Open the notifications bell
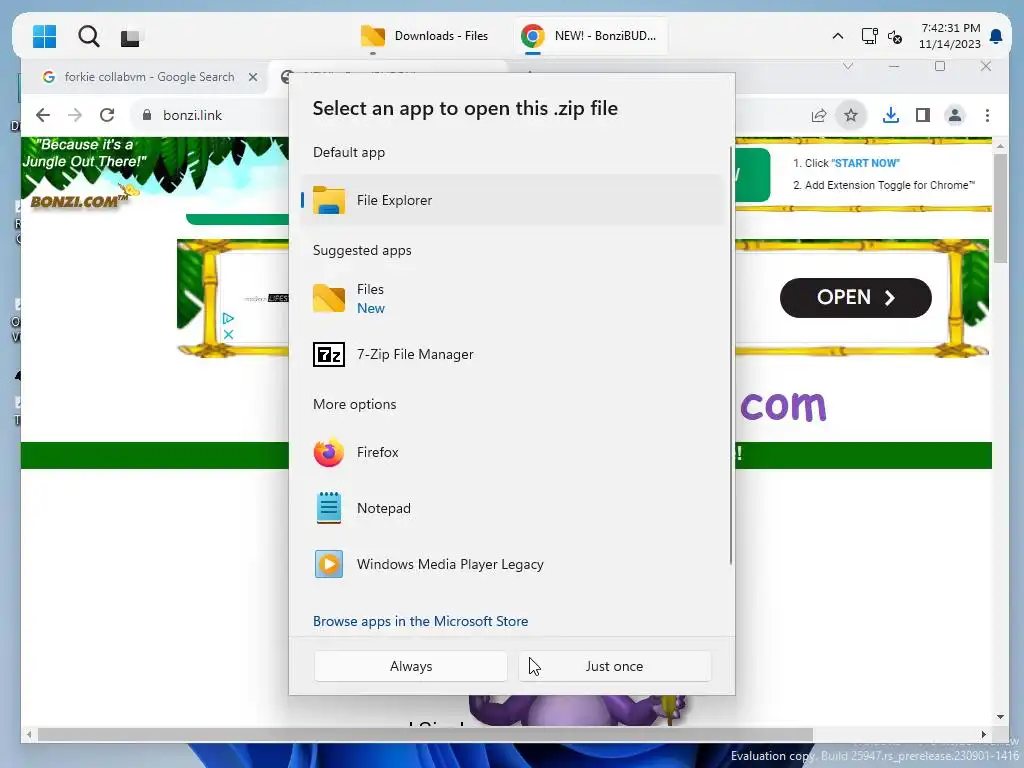This screenshot has height=768, width=1024. tap(996, 36)
